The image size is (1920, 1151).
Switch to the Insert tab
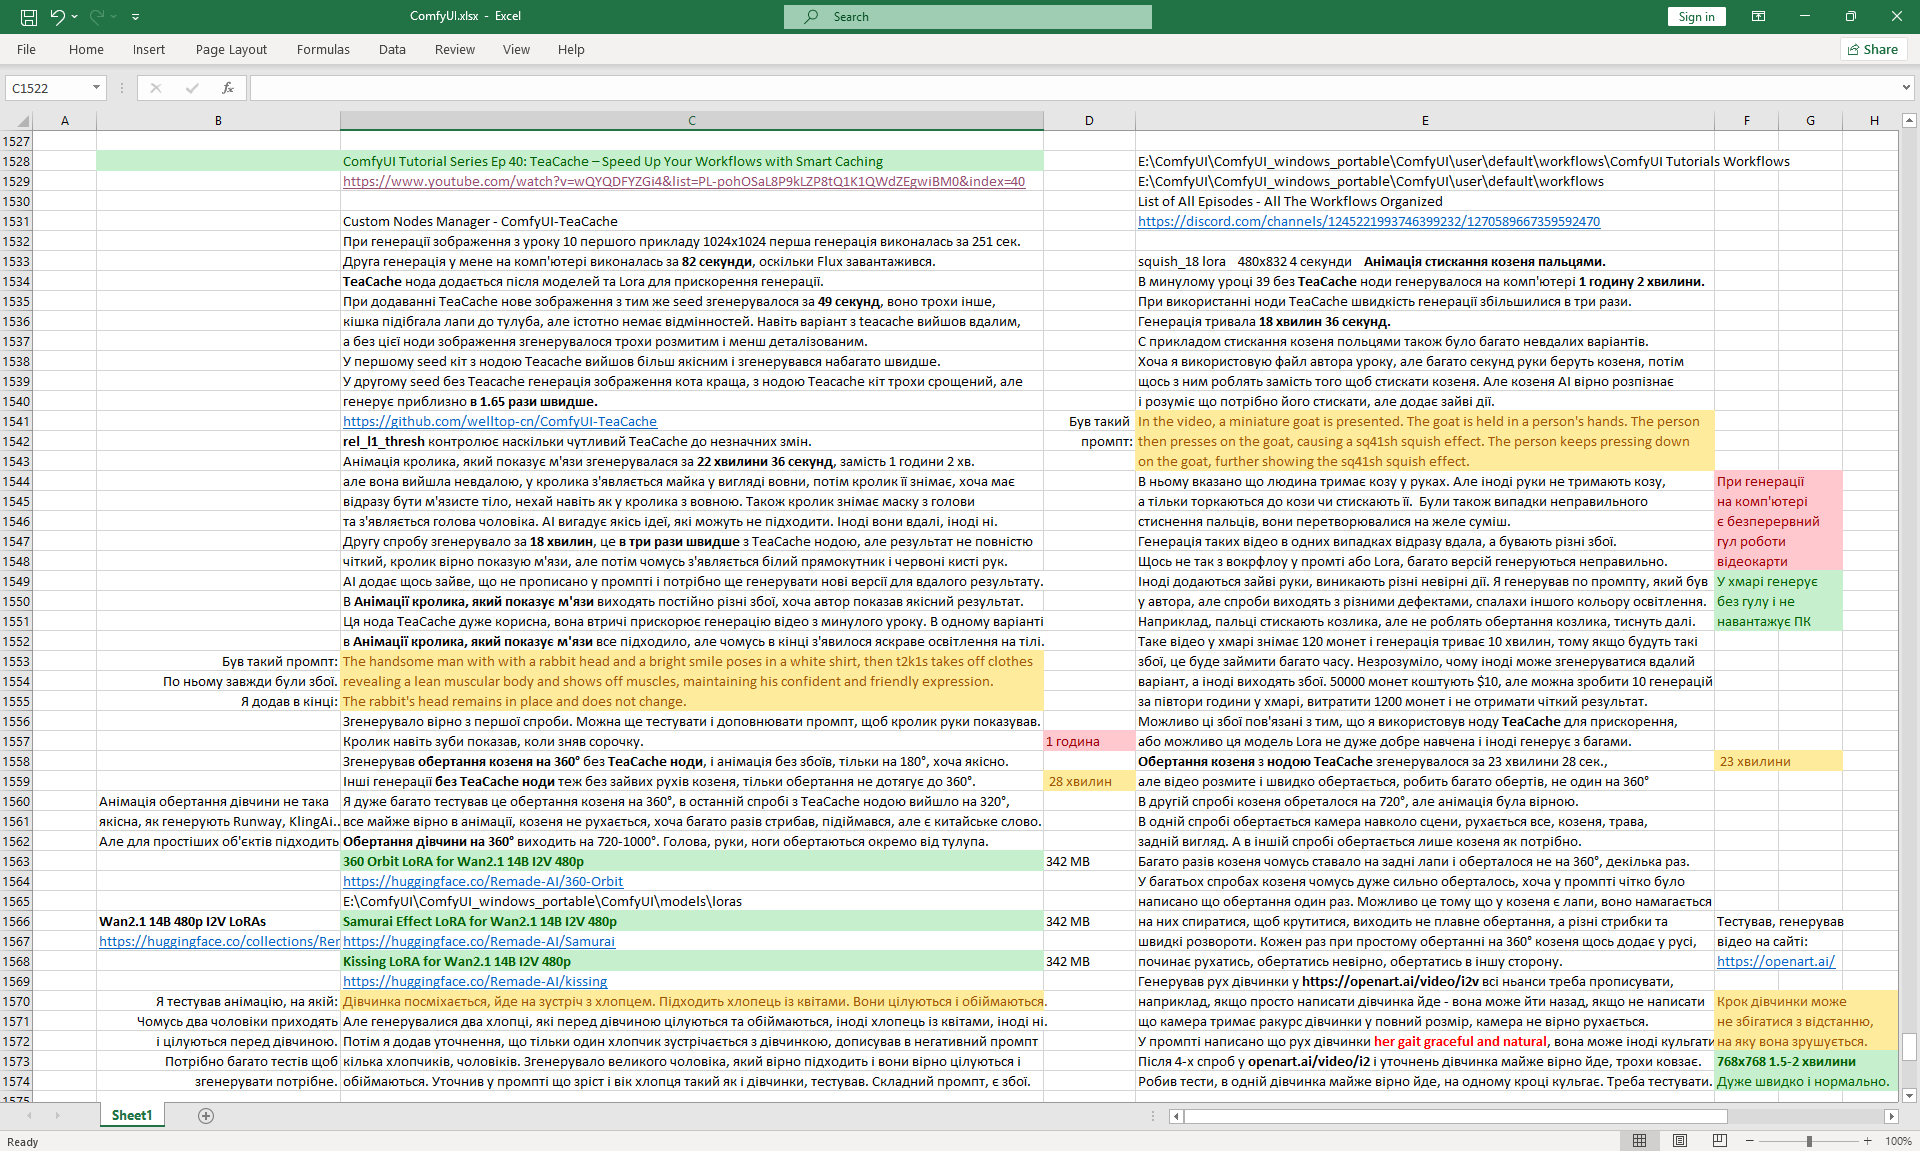(149, 49)
